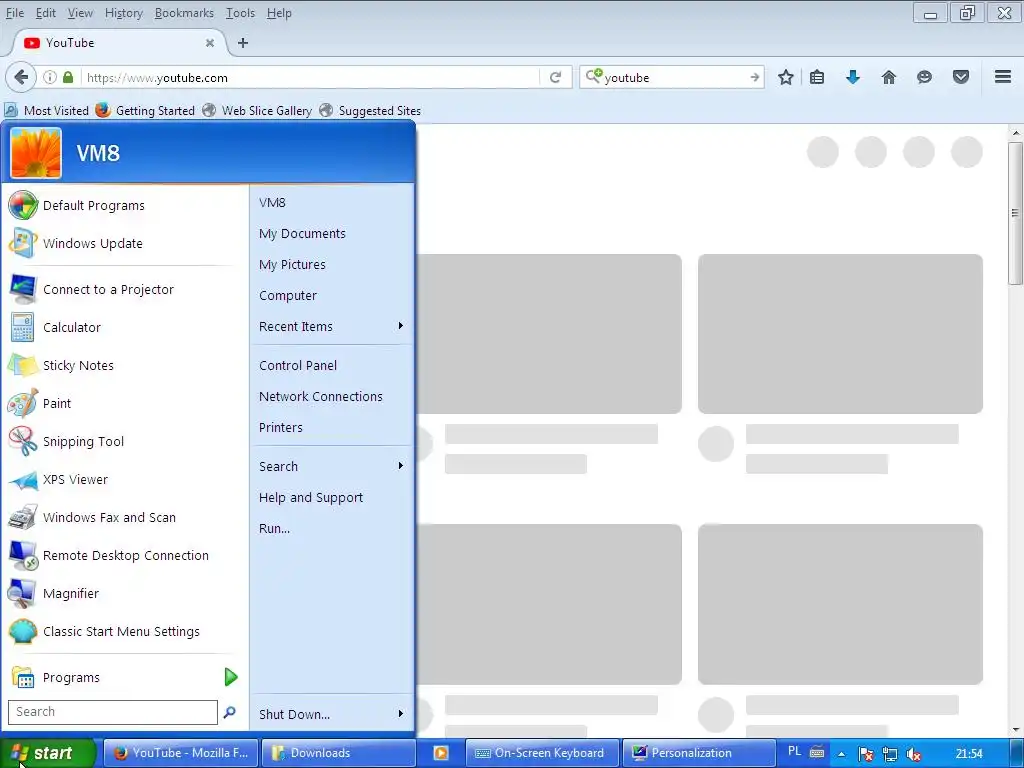Viewport: 1024px width, 768px height.
Task: Go back with Firefox back arrow
Action: coord(21,77)
